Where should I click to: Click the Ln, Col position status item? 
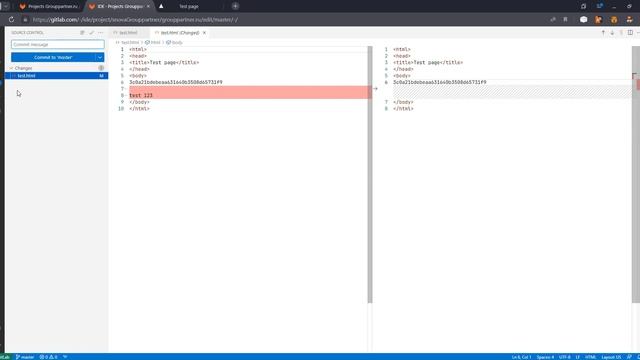tap(522, 357)
